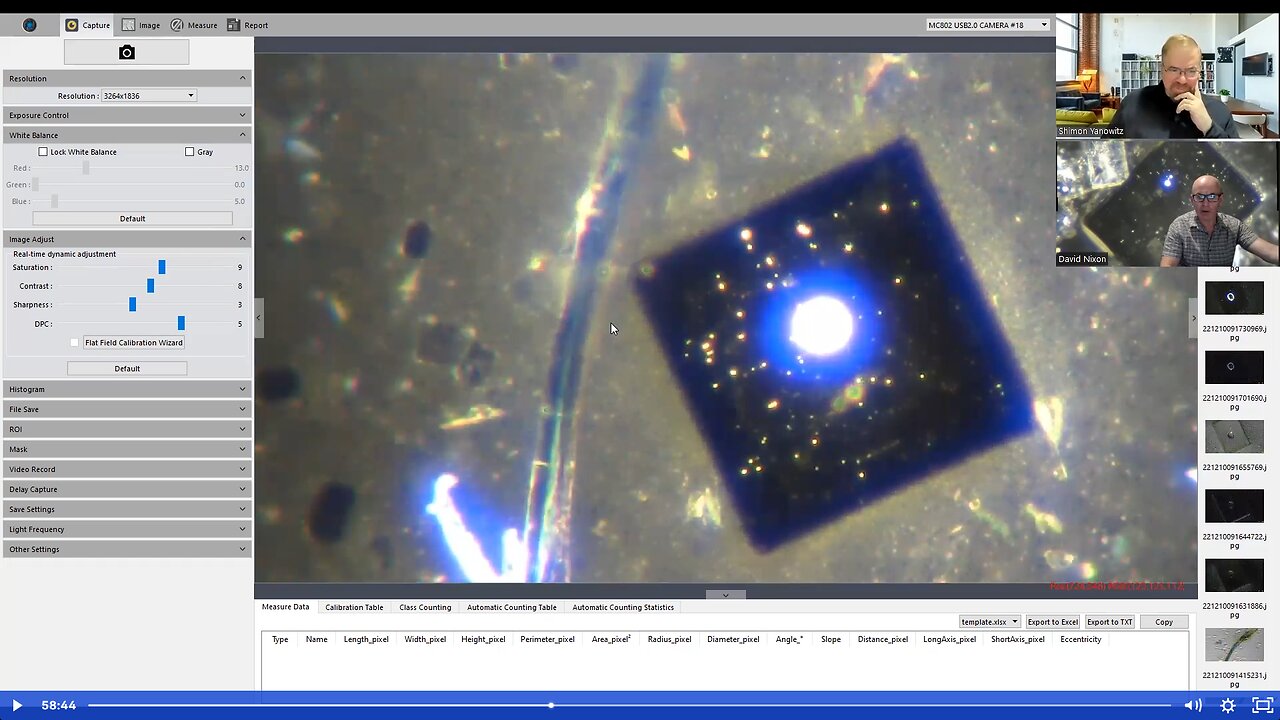
Task: Expand the ROI section
Action: (x=126, y=429)
